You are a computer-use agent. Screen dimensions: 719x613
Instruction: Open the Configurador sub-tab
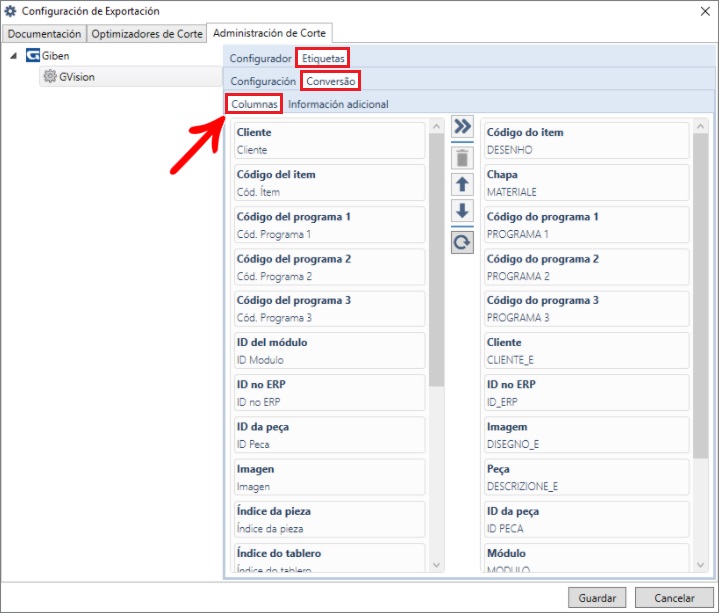260,58
